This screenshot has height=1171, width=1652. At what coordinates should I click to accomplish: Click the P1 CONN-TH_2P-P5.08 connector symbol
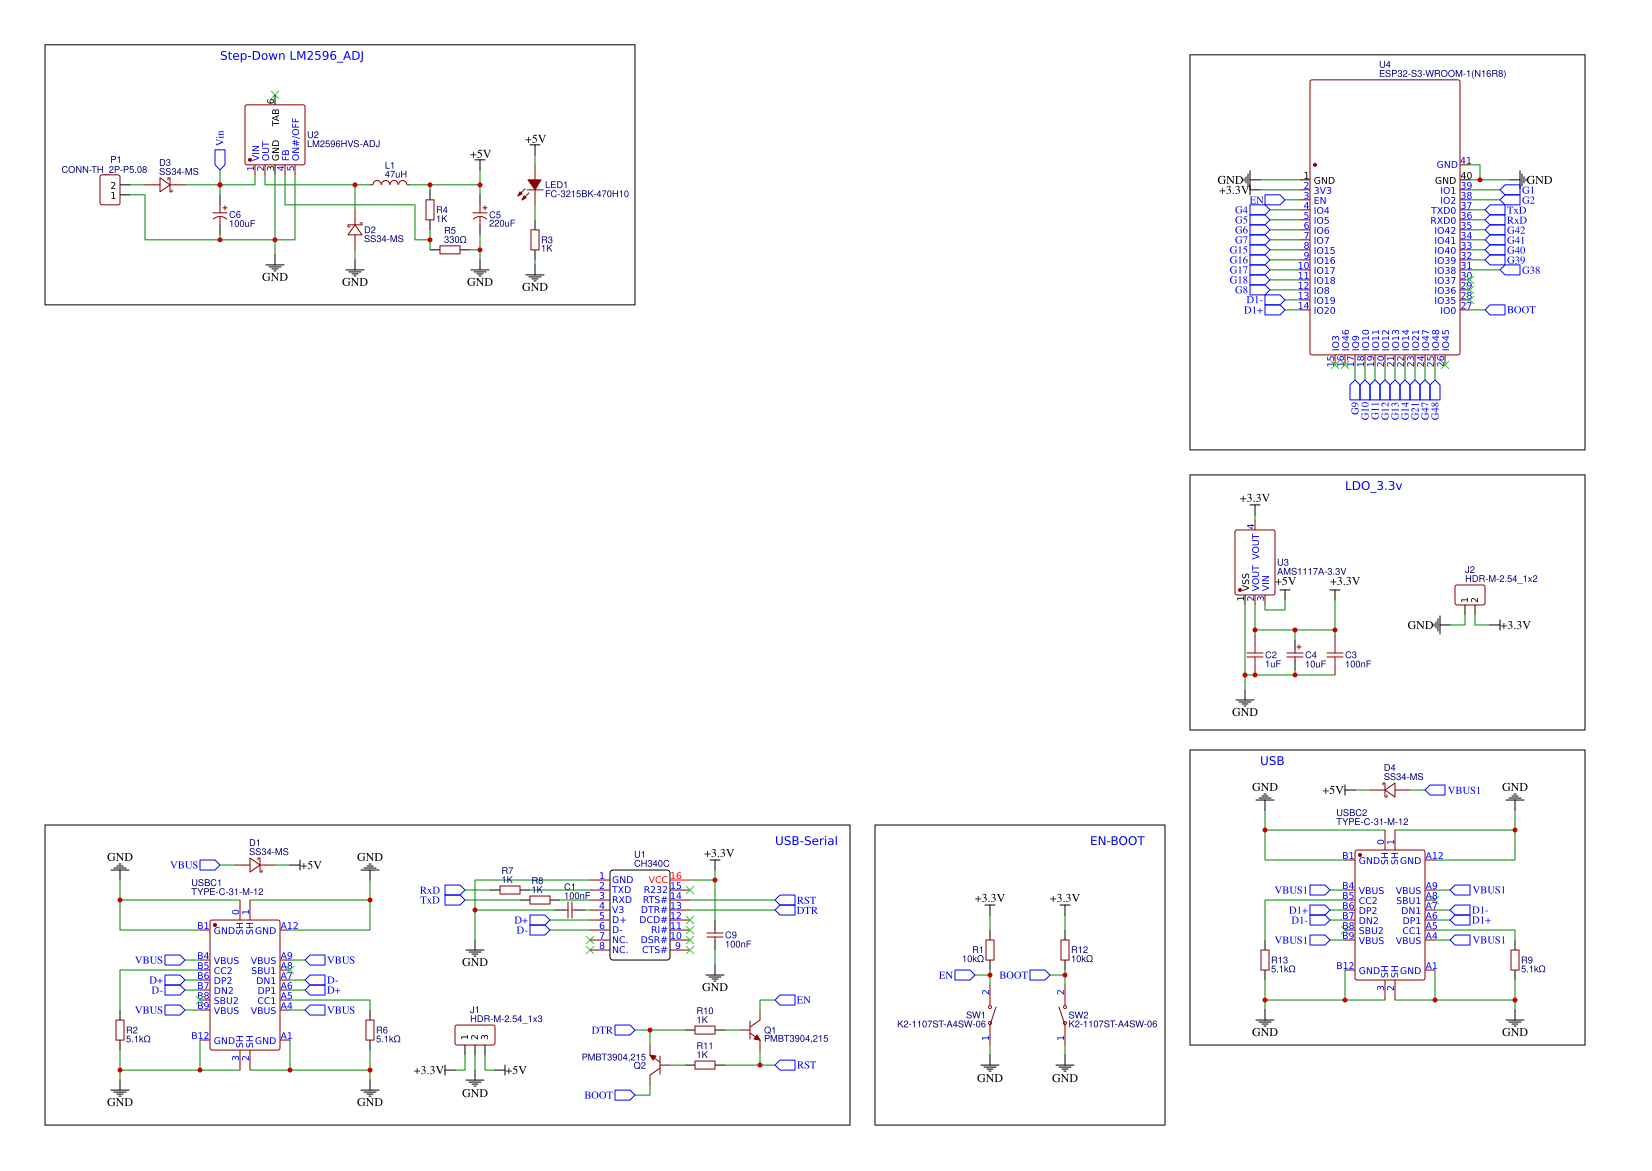[x=110, y=190]
